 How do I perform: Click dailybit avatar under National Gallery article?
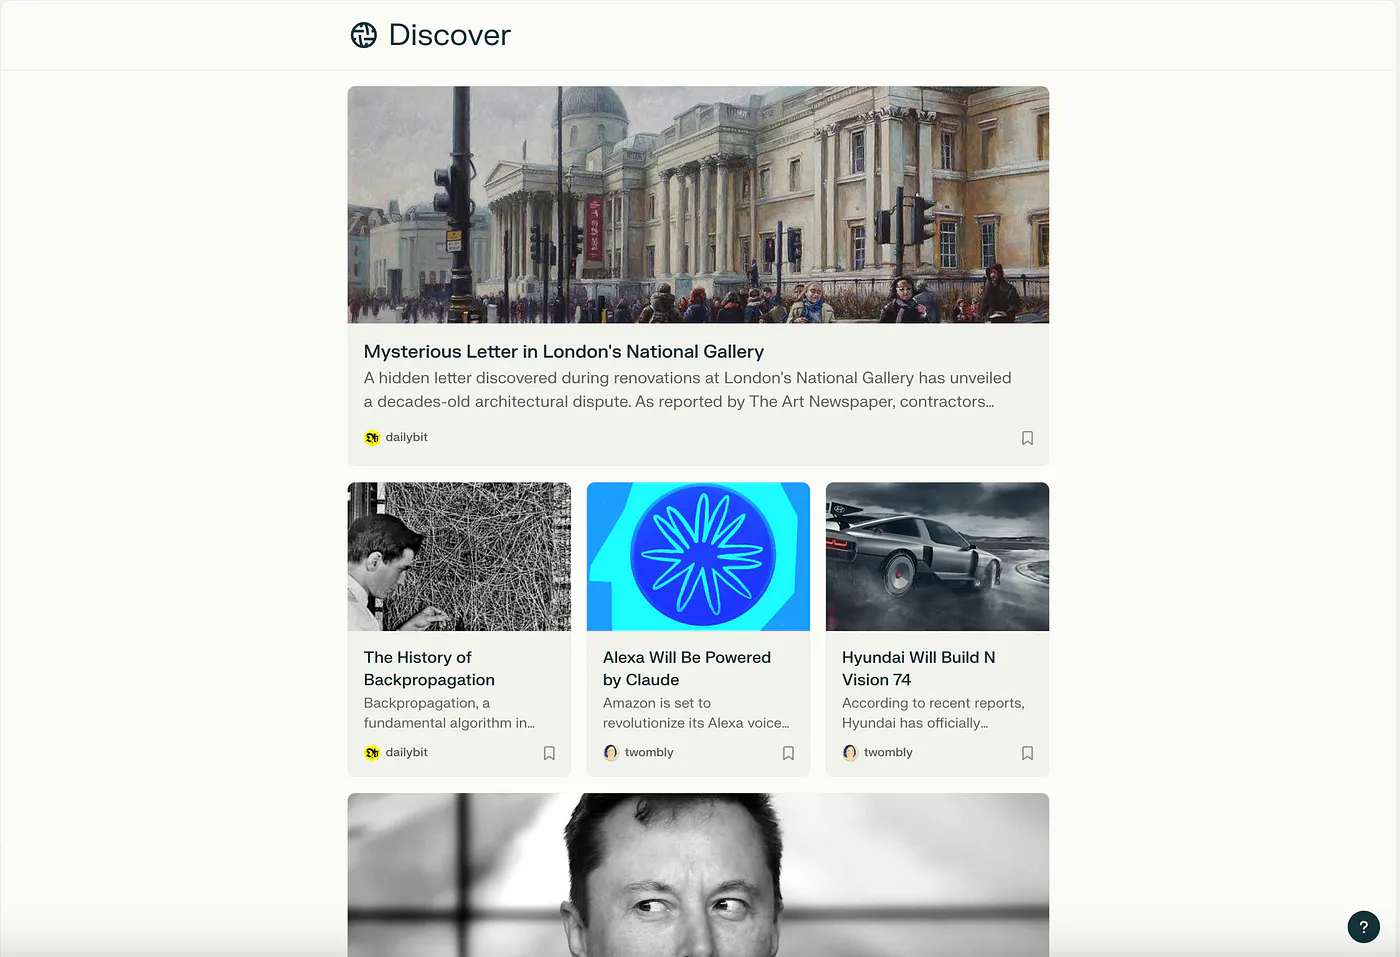point(372,438)
